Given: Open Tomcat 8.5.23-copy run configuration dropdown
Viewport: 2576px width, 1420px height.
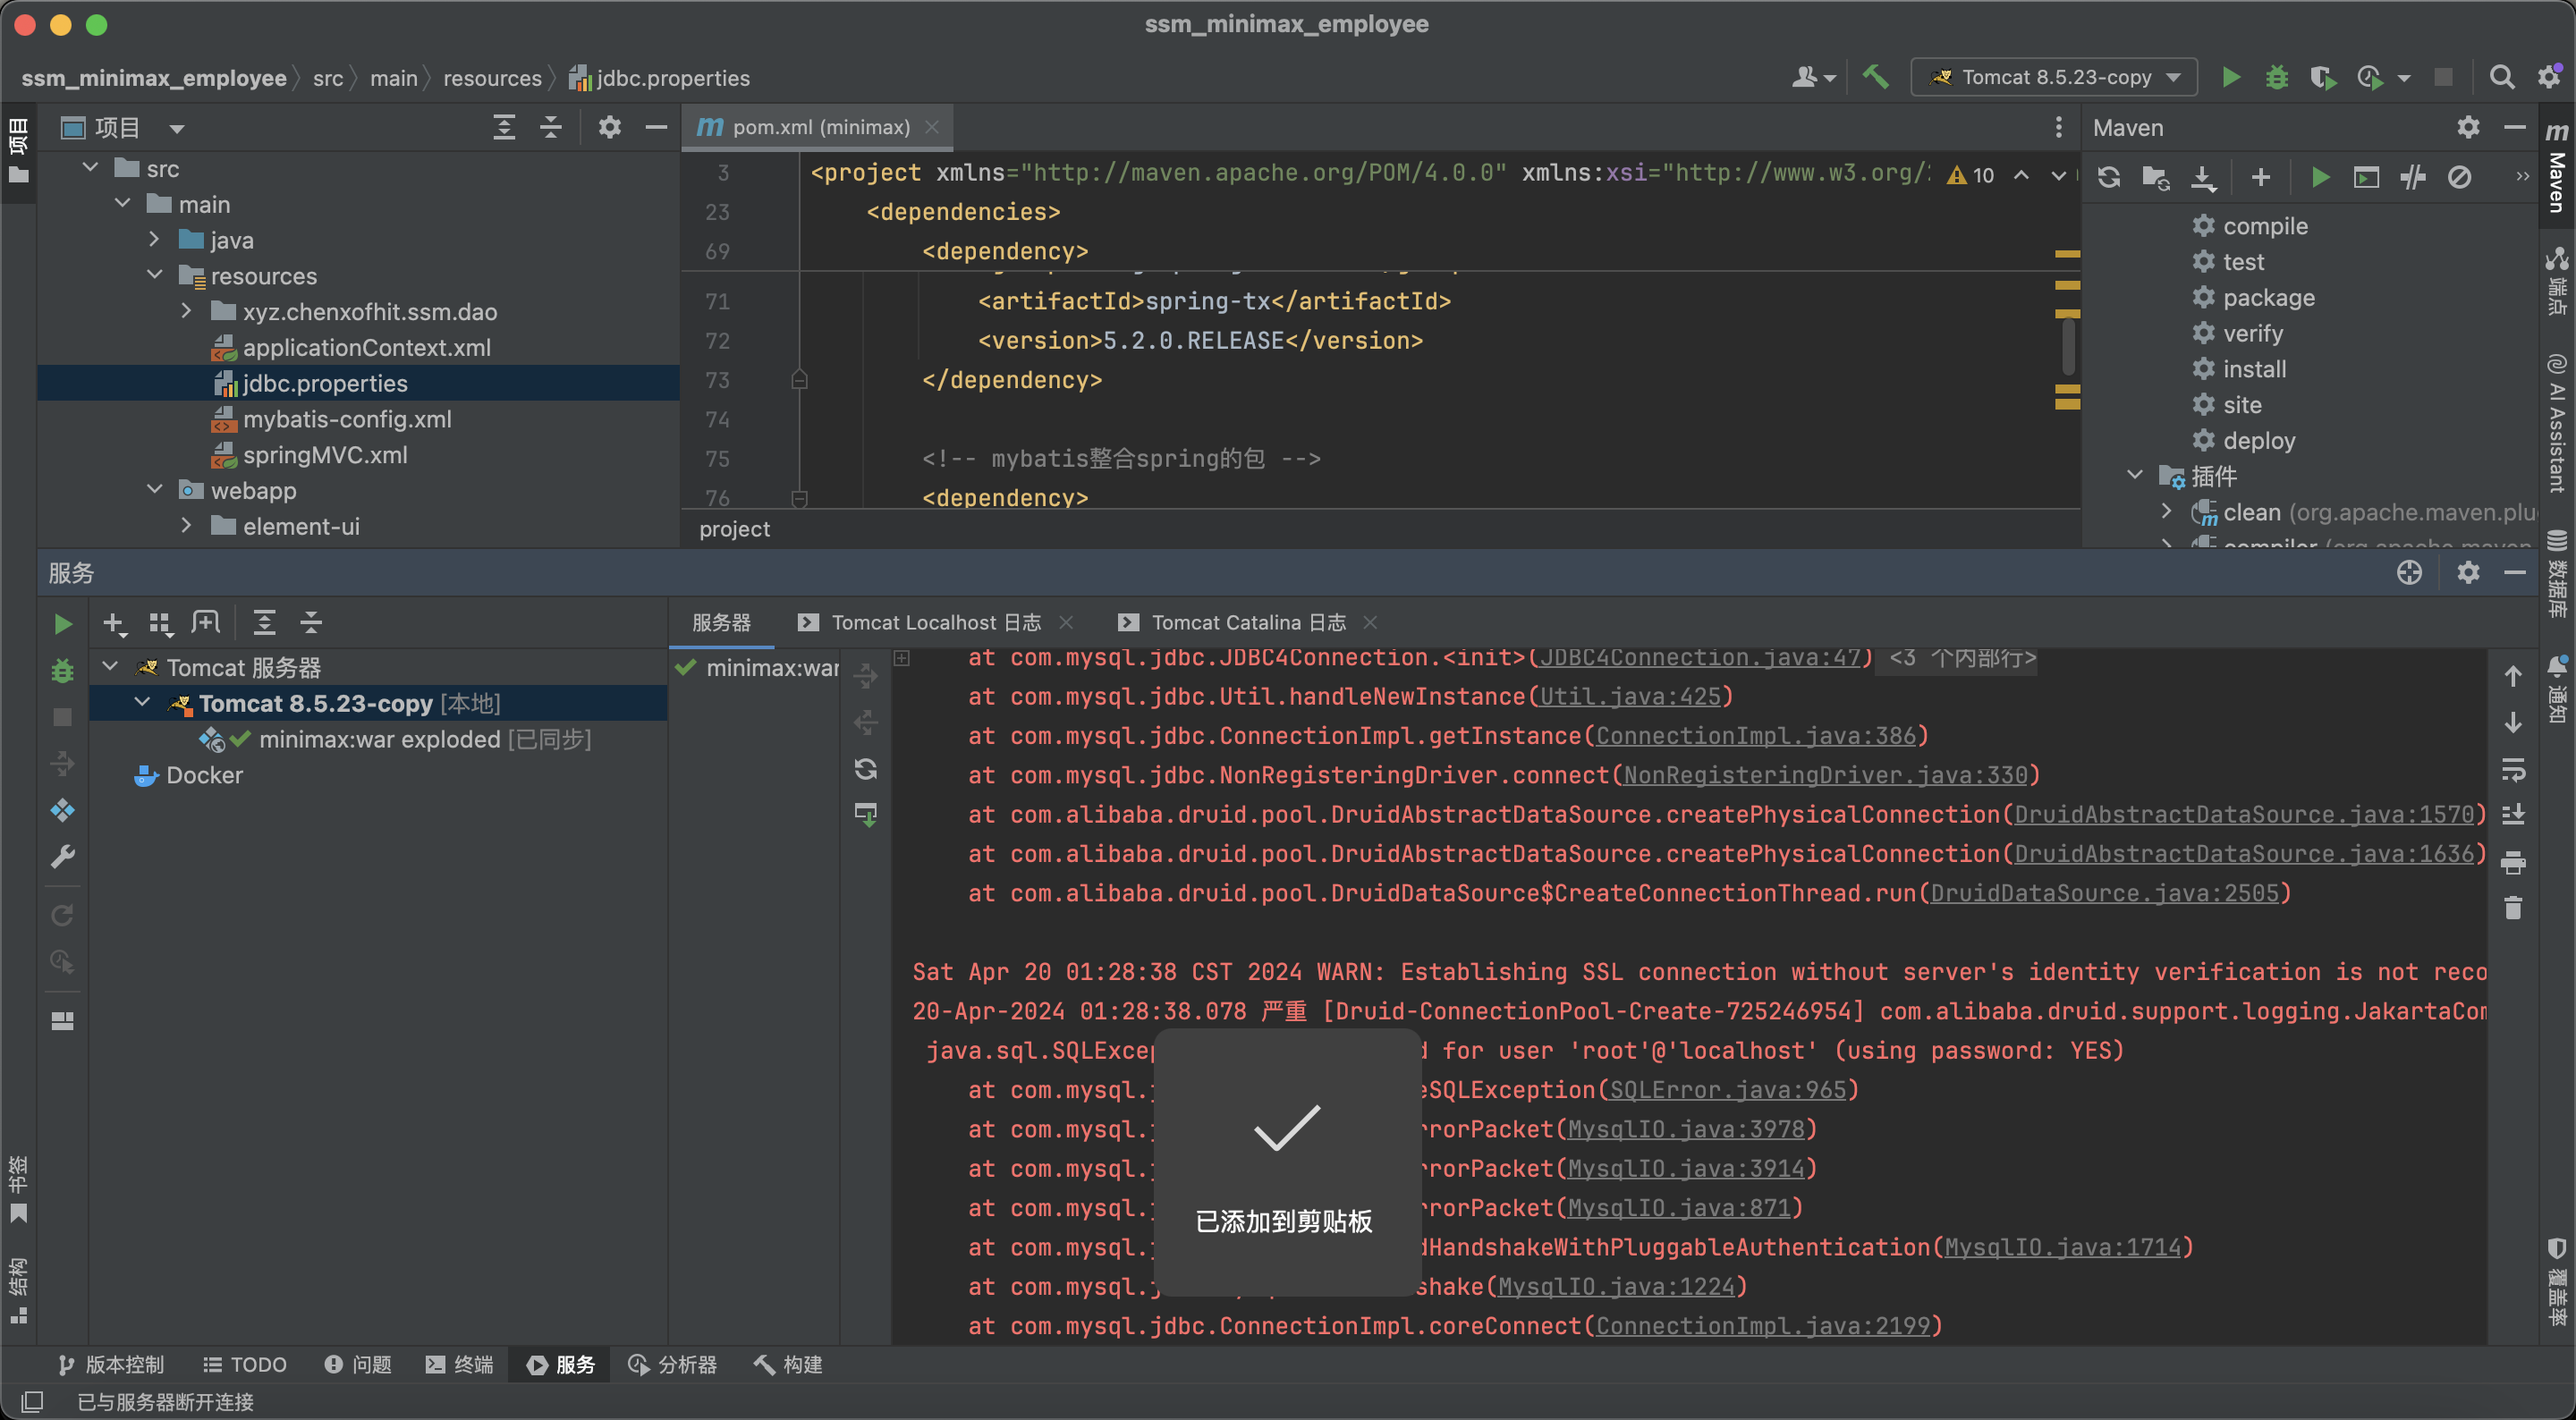Looking at the screenshot, I should (2055, 77).
